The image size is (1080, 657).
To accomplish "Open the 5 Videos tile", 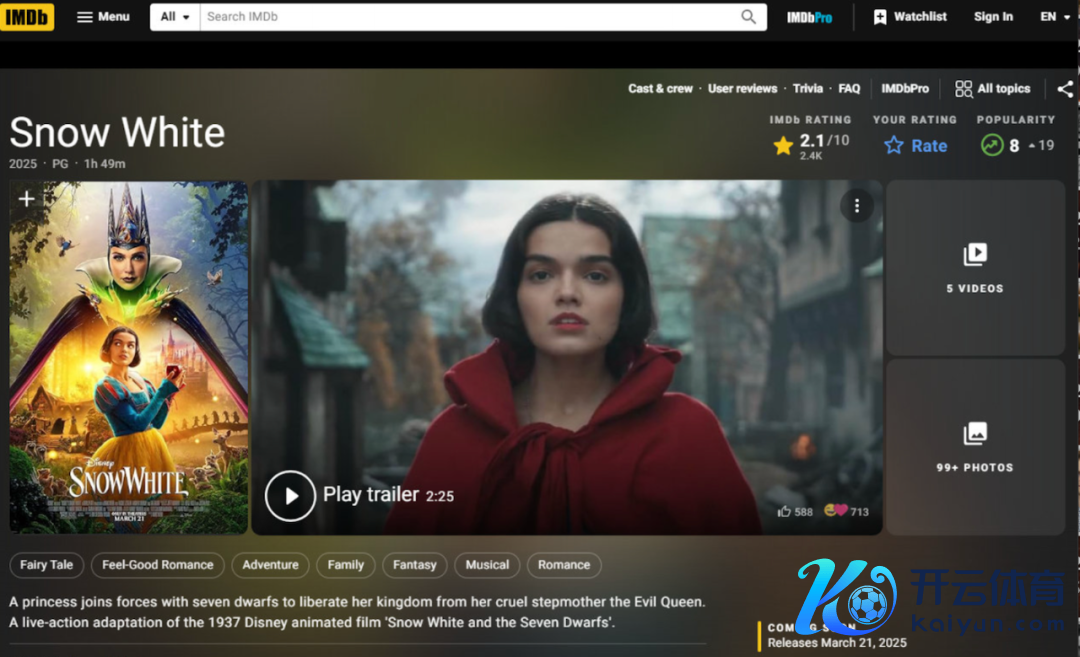I will [x=974, y=268].
